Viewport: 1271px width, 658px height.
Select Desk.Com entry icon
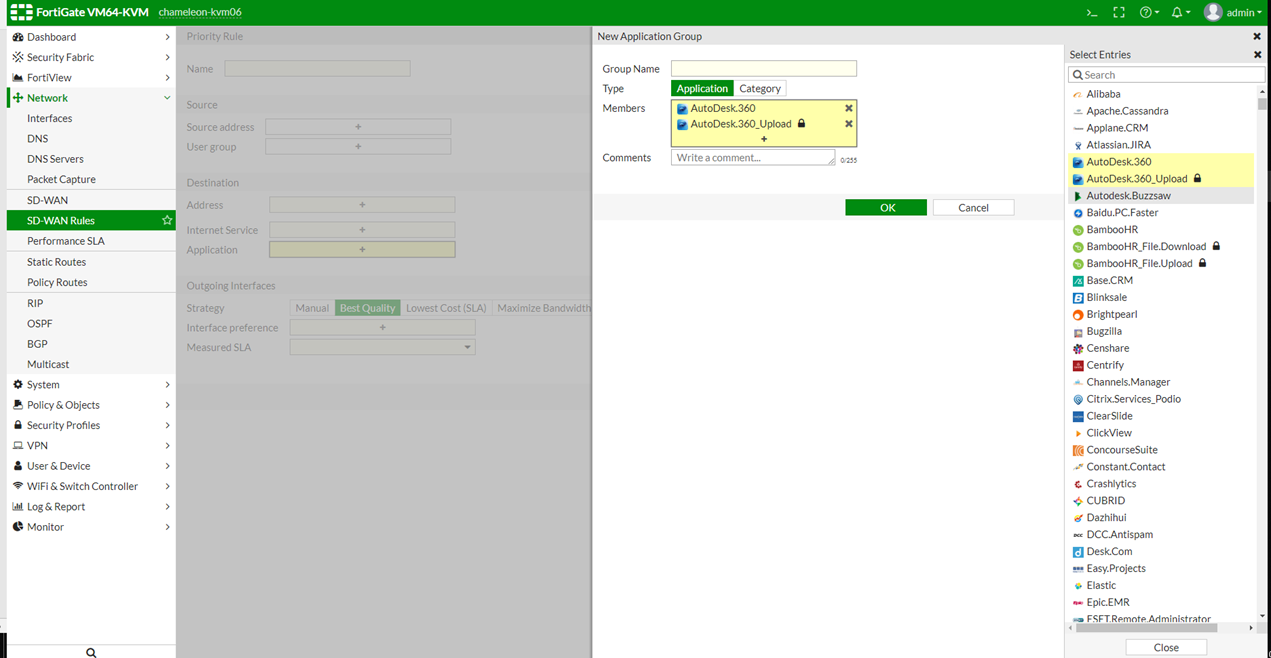[1078, 552]
